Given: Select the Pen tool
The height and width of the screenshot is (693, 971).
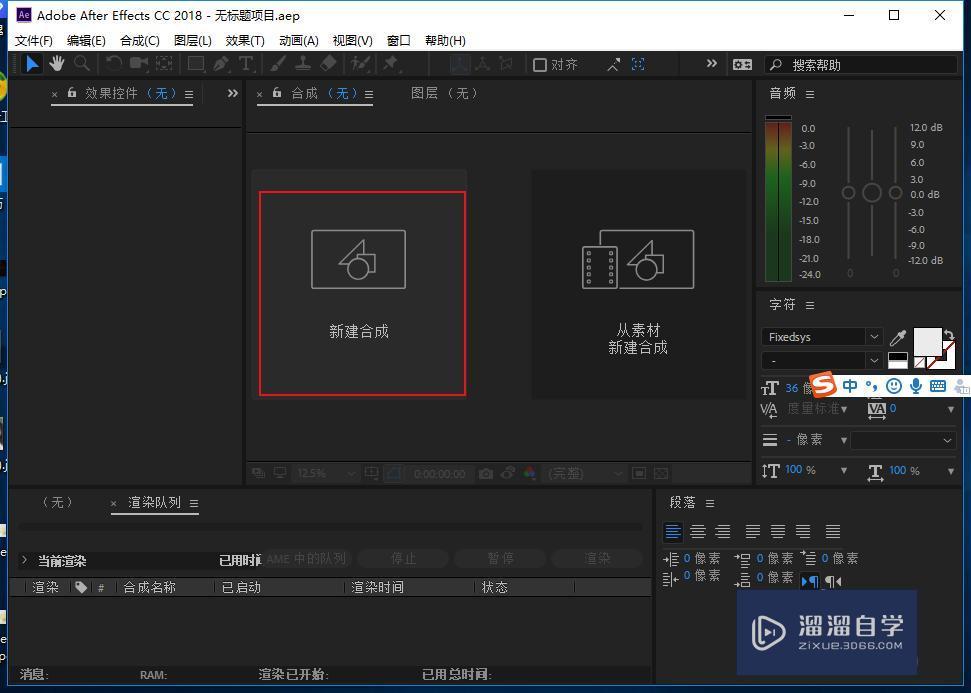Looking at the screenshot, I should (x=221, y=63).
